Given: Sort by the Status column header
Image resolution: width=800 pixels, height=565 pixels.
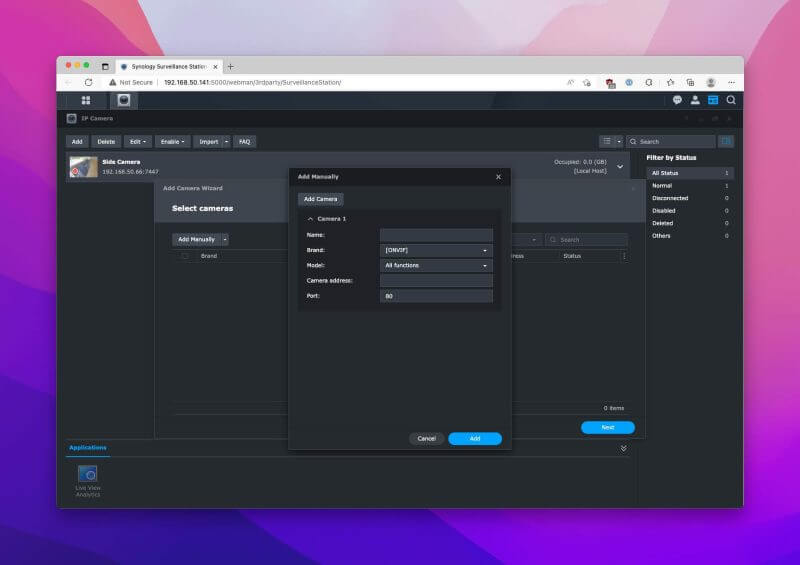Looking at the screenshot, I should [x=572, y=256].
